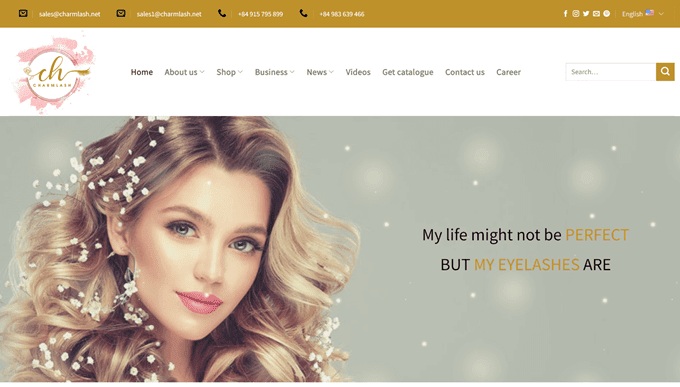Open the Career page
Viewport: 680px width, 387px height.
[508, 72]
